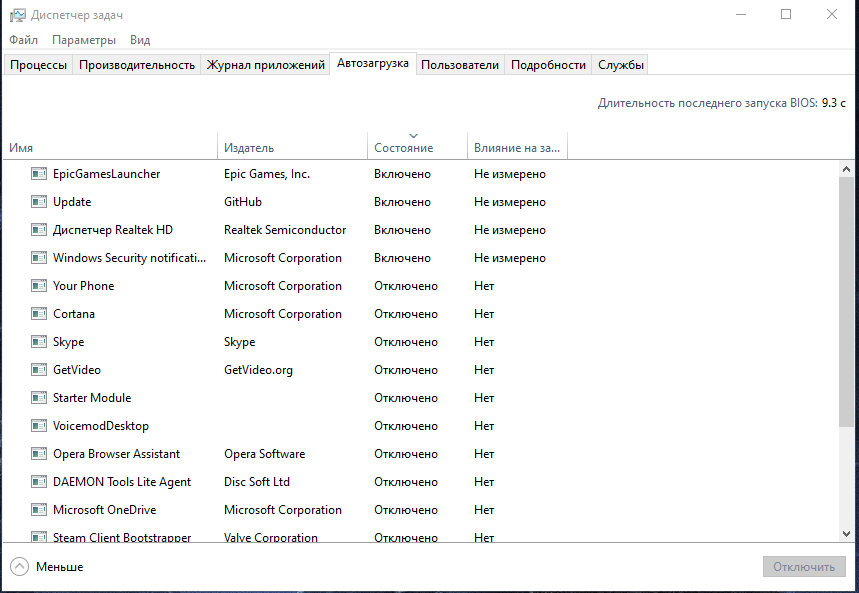The height and width of the screenshot is (593, 859).
Task: Open the Параметры menu
Action: [x=84, y=40]
